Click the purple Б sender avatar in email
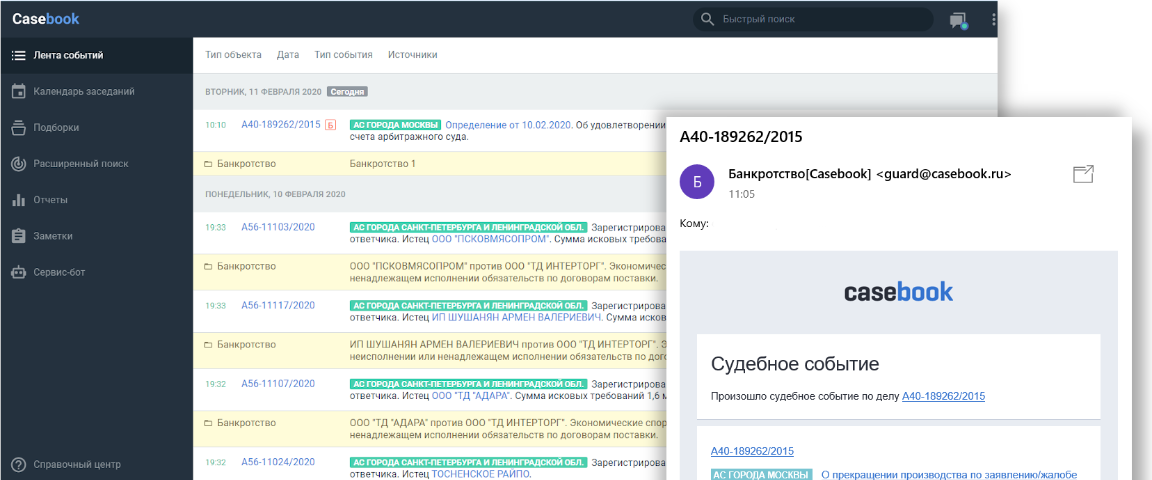Viewport: 1152px width, 480px height. (698, 182)
